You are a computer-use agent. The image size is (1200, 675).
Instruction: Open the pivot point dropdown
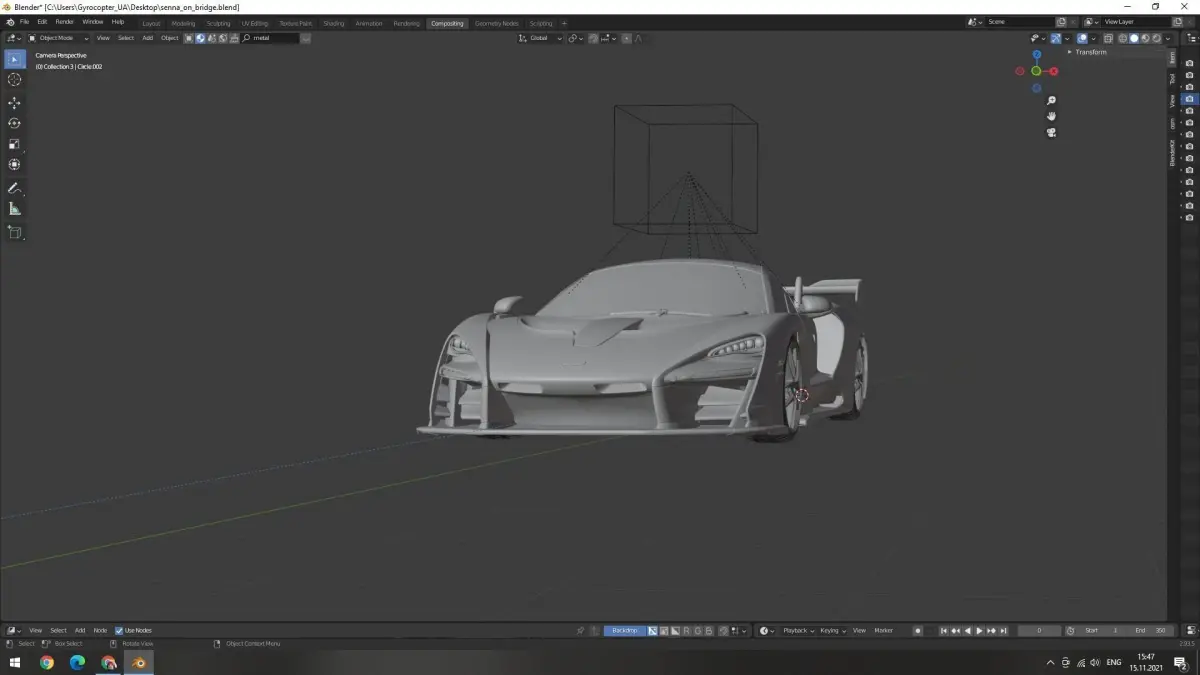pyautogui.click(x=576, y=38)
